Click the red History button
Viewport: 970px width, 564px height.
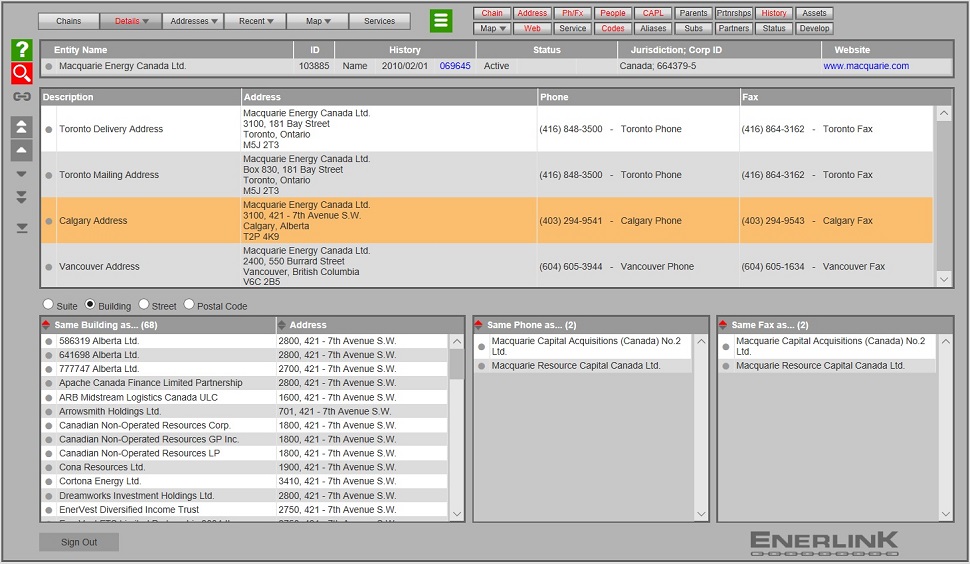[774, 13]
